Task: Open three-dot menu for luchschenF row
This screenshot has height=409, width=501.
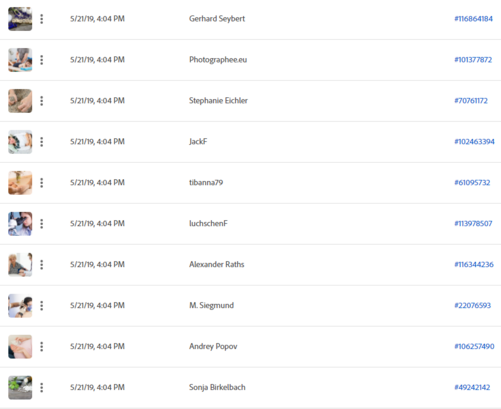Action: coord(42,224)
